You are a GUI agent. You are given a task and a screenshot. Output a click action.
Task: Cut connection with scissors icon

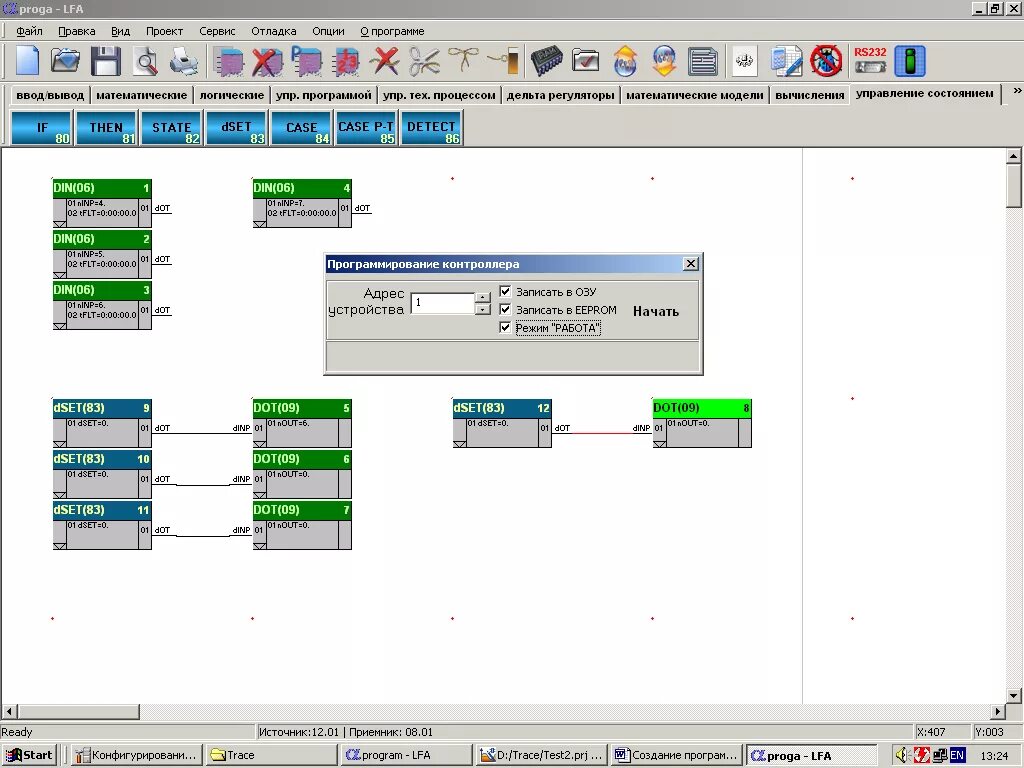pyautogui.click(x=424, y=61)
